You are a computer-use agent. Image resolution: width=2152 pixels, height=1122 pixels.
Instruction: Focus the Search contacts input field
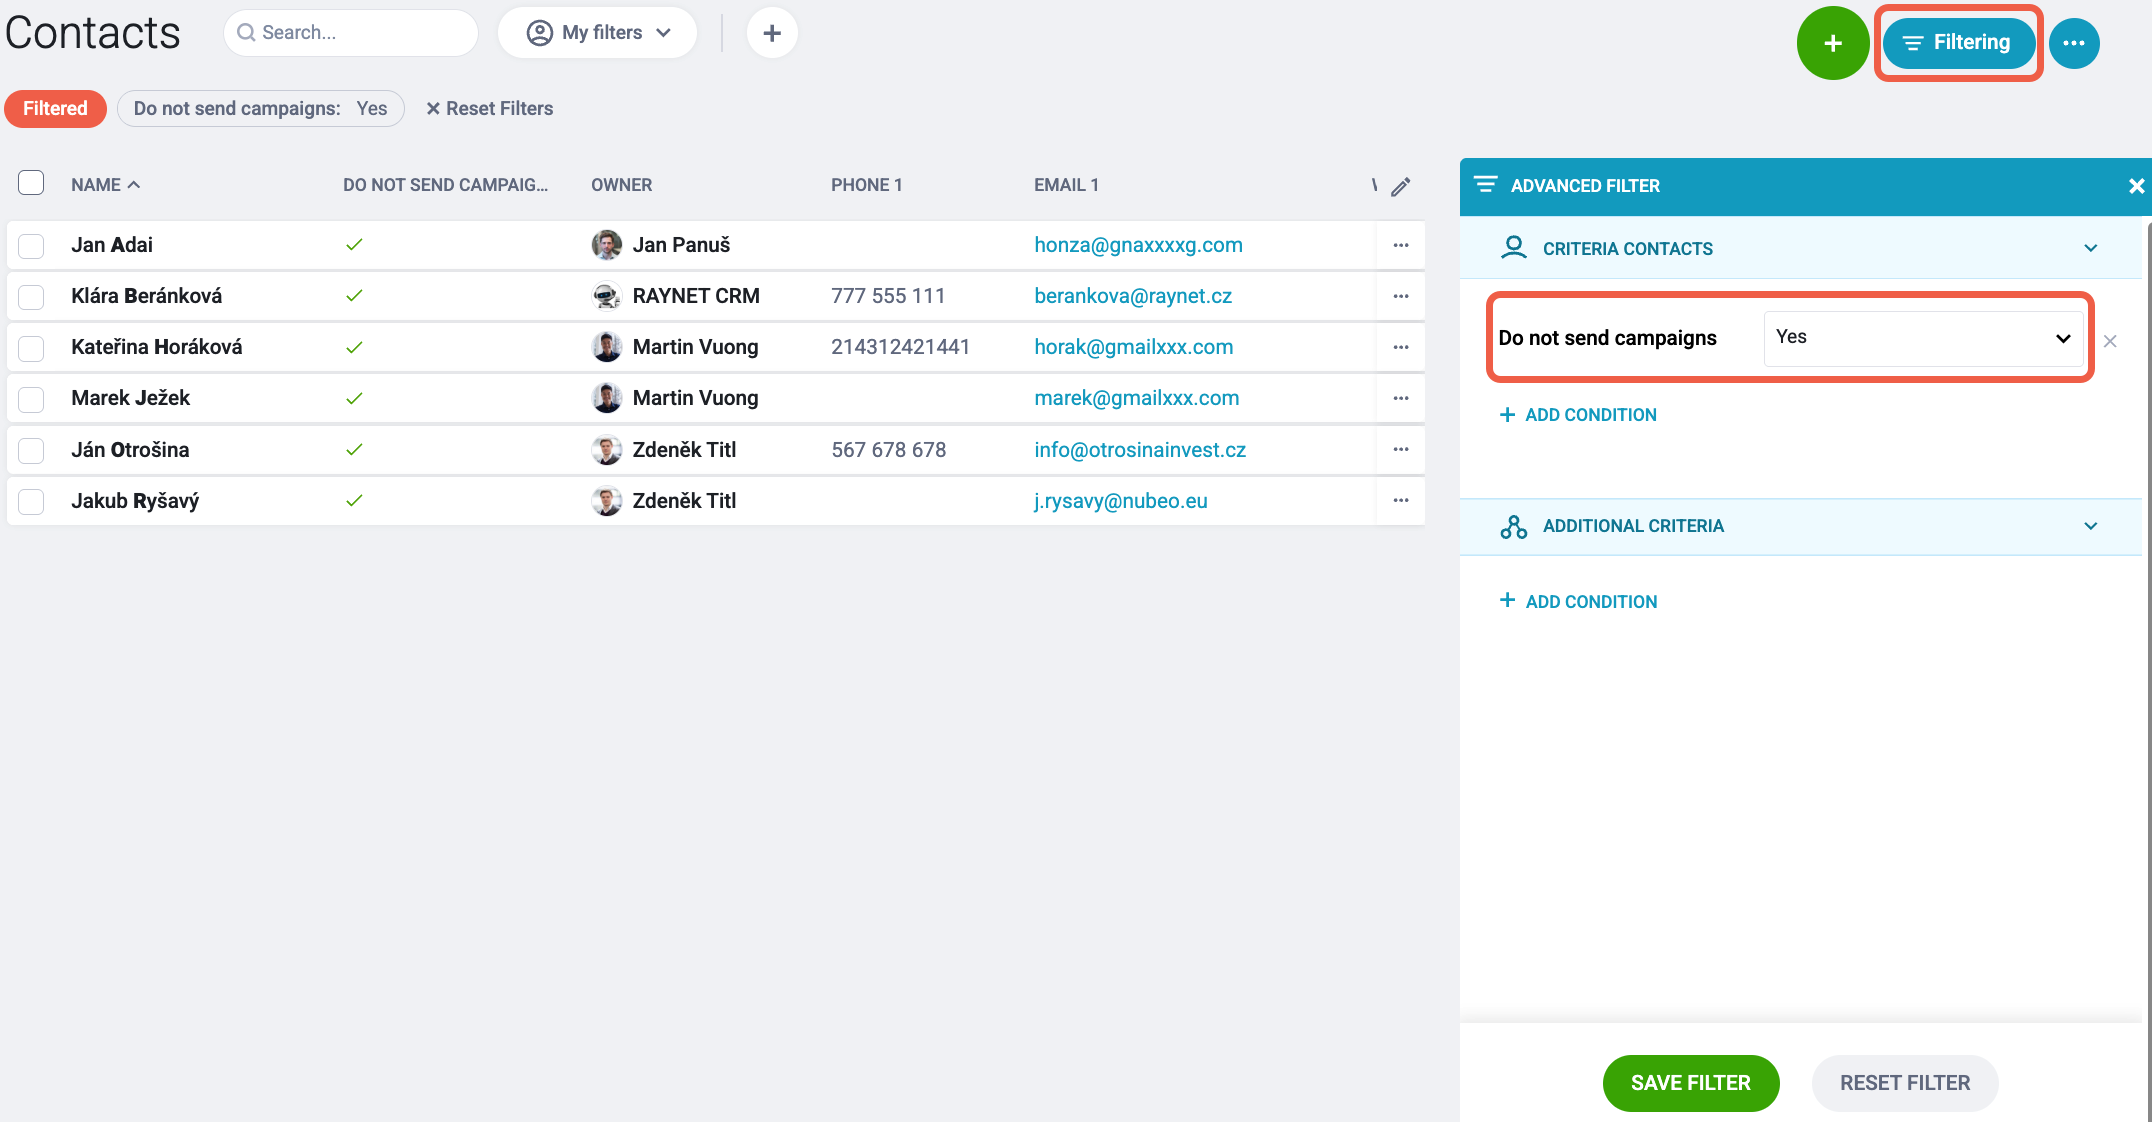pyautogui.click(x=351, y=33)
